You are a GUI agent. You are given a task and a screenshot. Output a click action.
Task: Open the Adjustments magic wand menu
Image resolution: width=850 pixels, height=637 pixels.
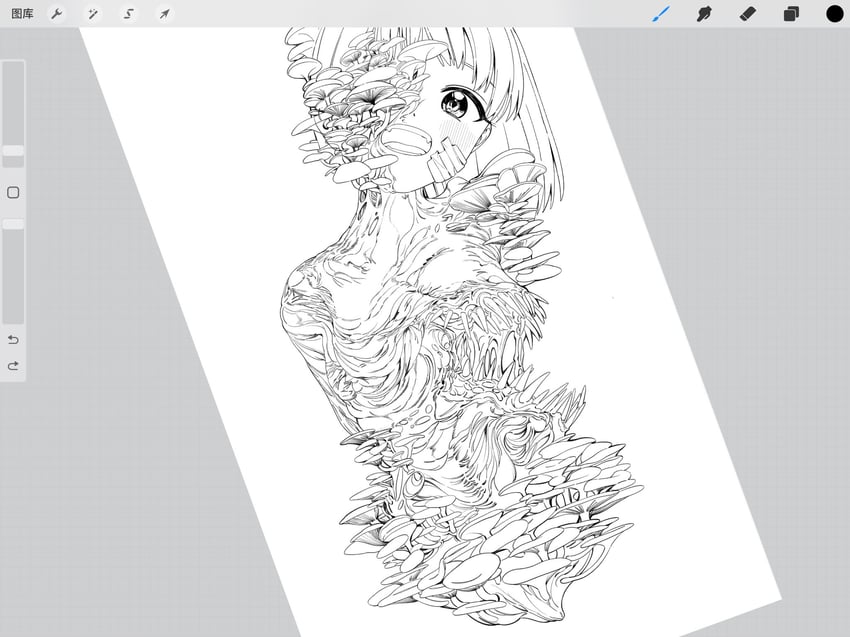[x=93, y=14]
